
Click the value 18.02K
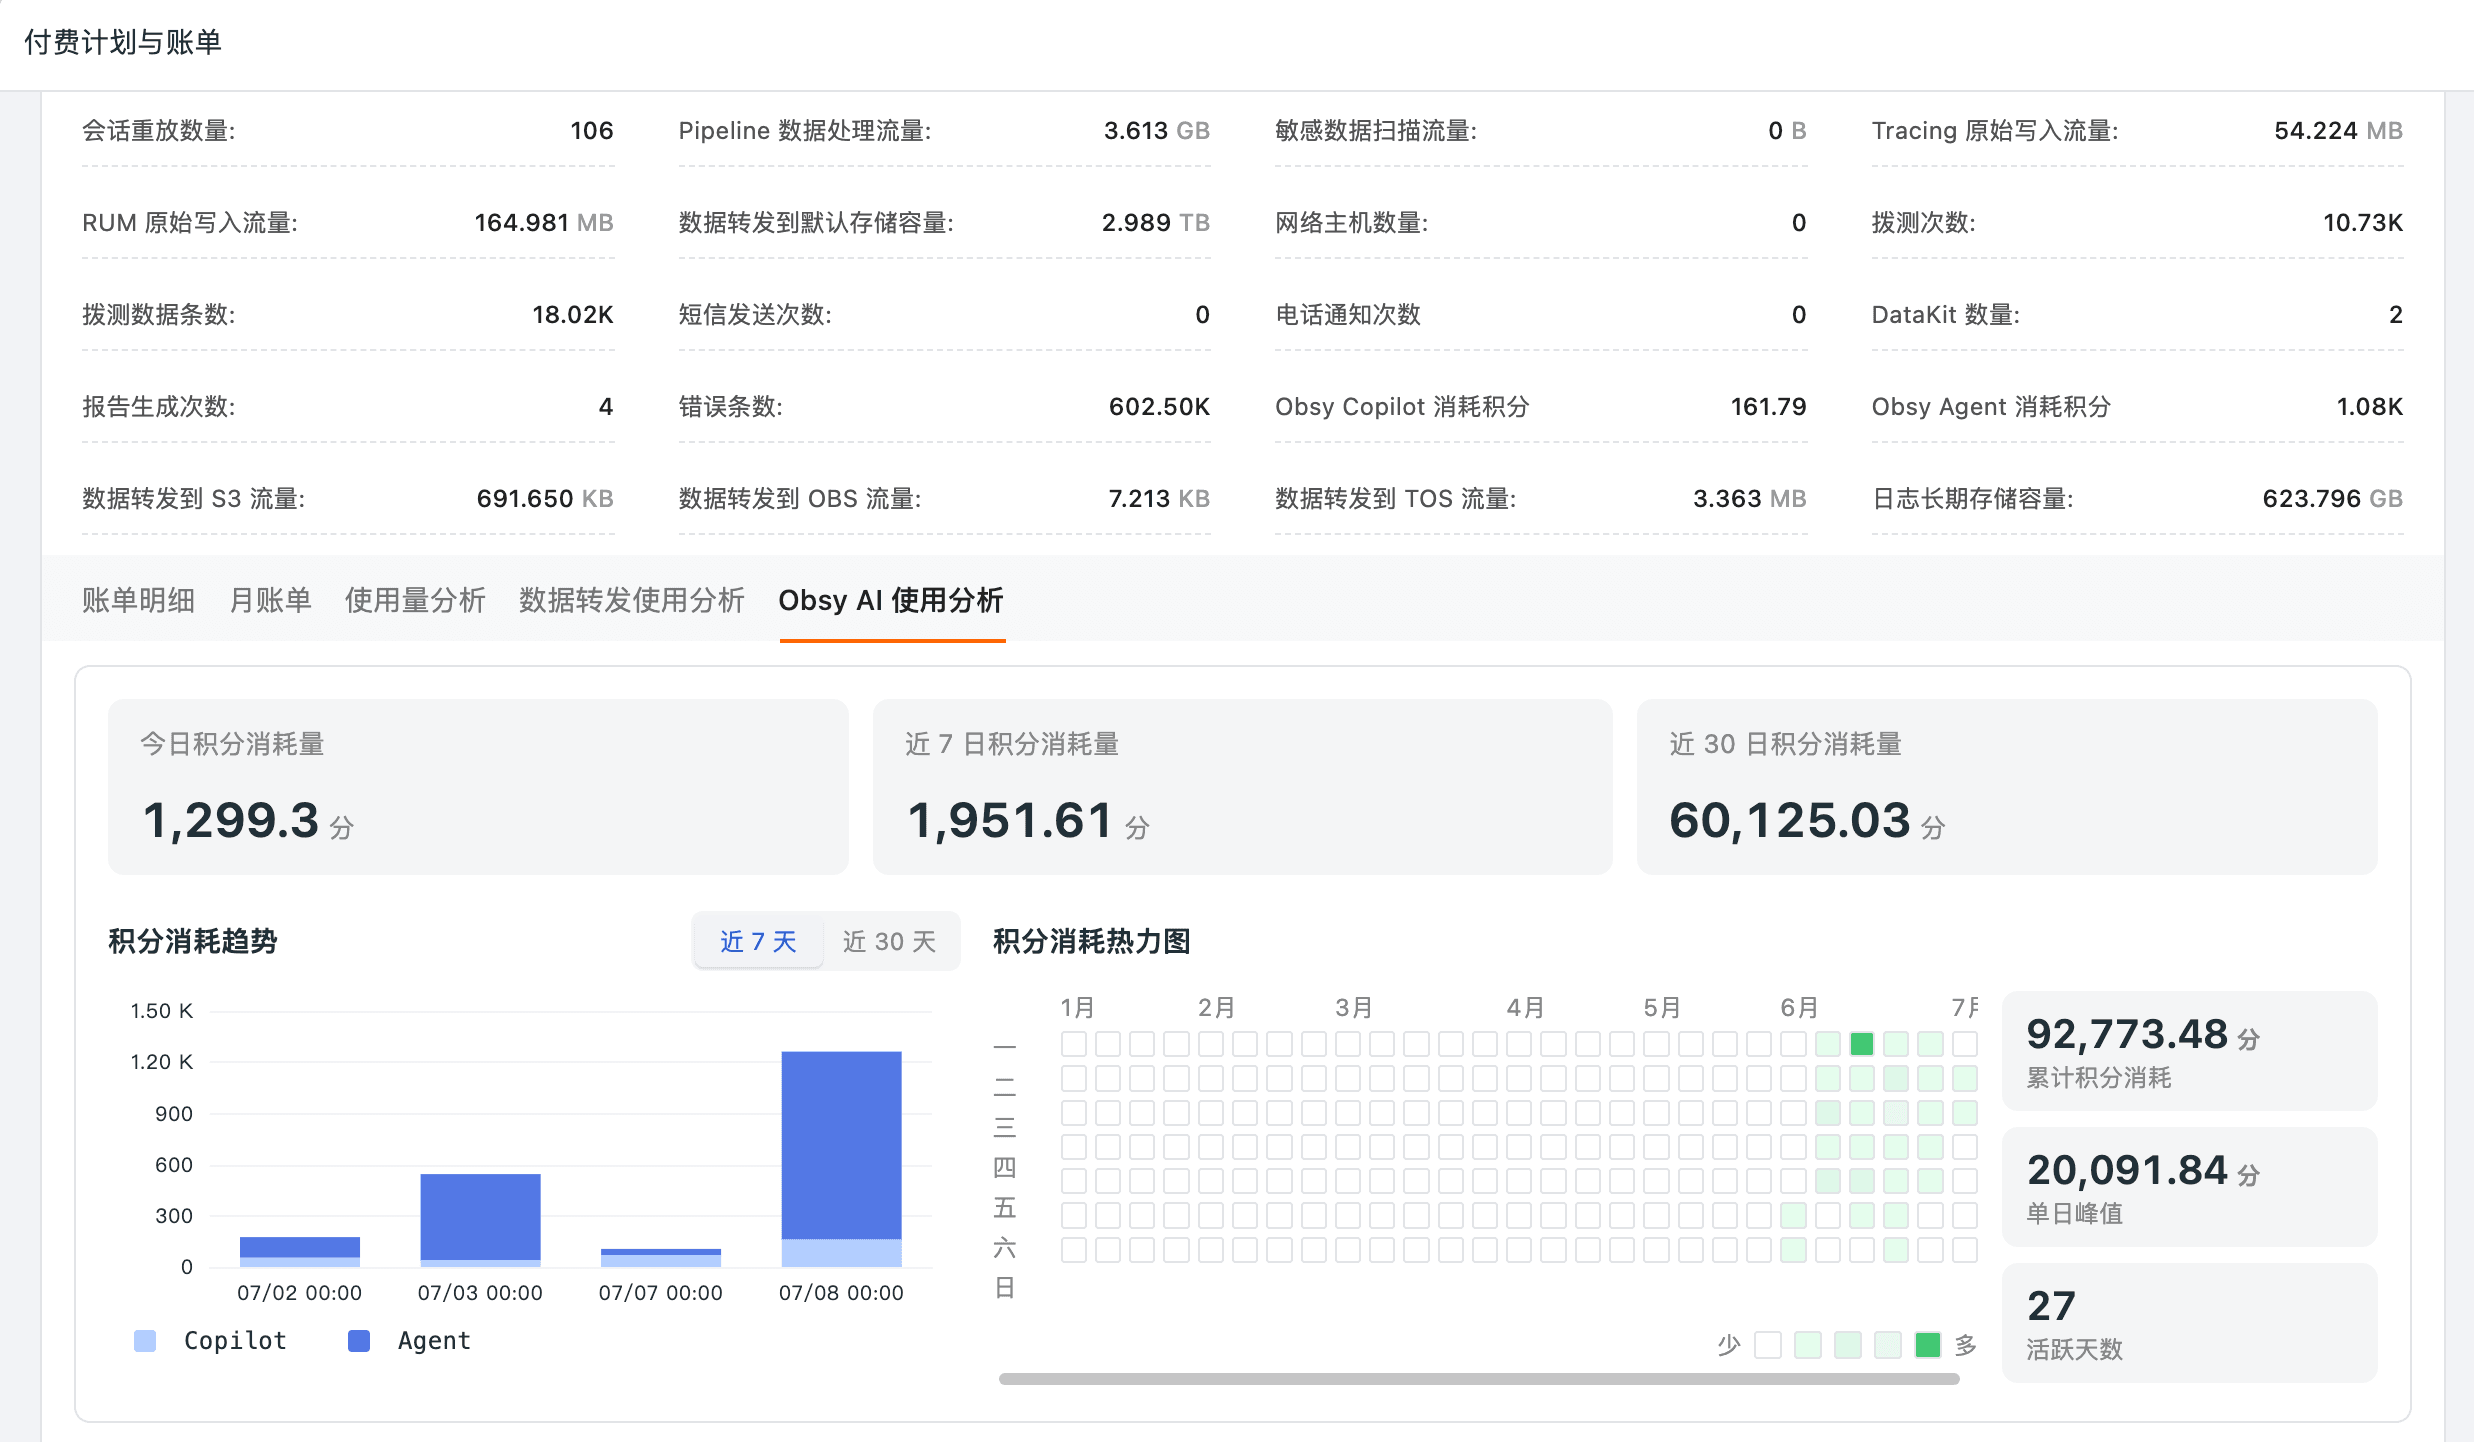(x=573, y=315)
